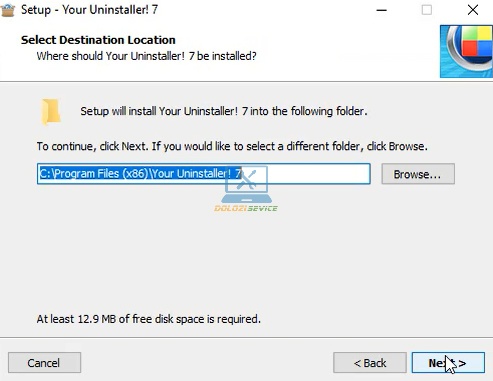
Task: Click the DOLOZI laptop tools watermark icon
Action: point(246,184)
